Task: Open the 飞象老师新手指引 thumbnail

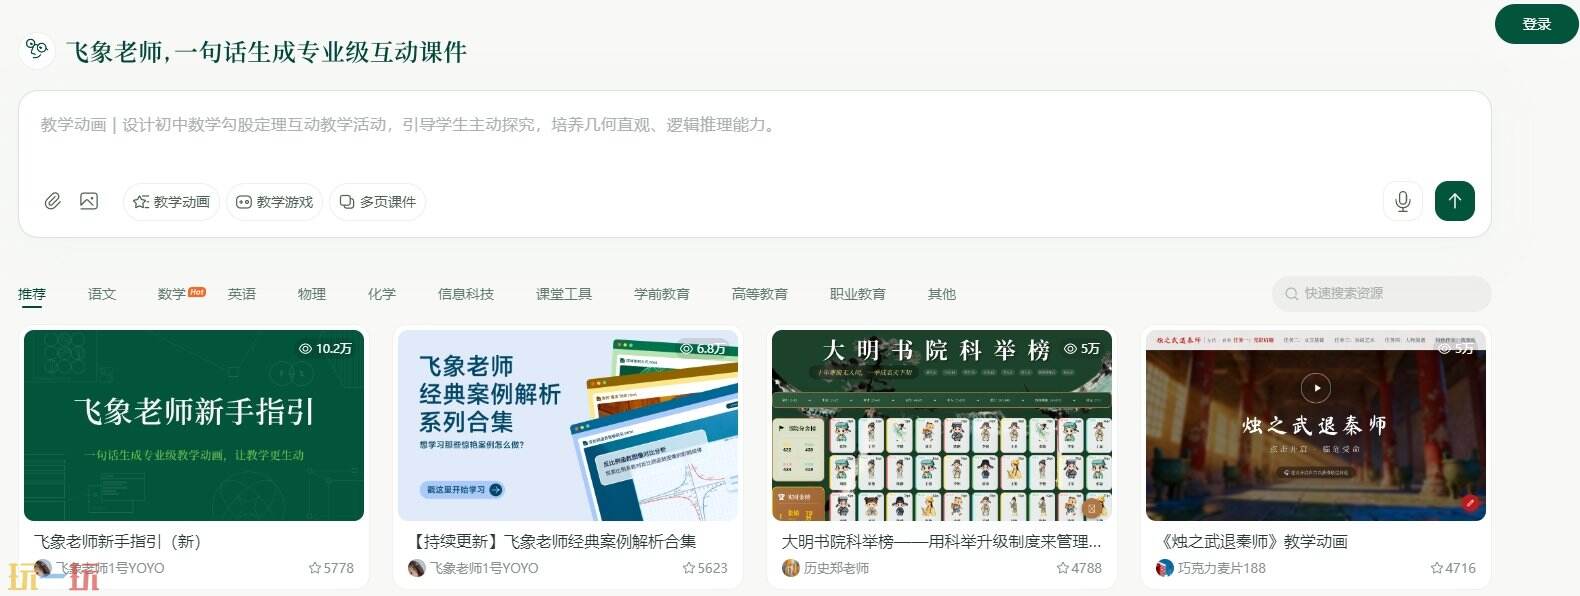Action: [194, 425]
